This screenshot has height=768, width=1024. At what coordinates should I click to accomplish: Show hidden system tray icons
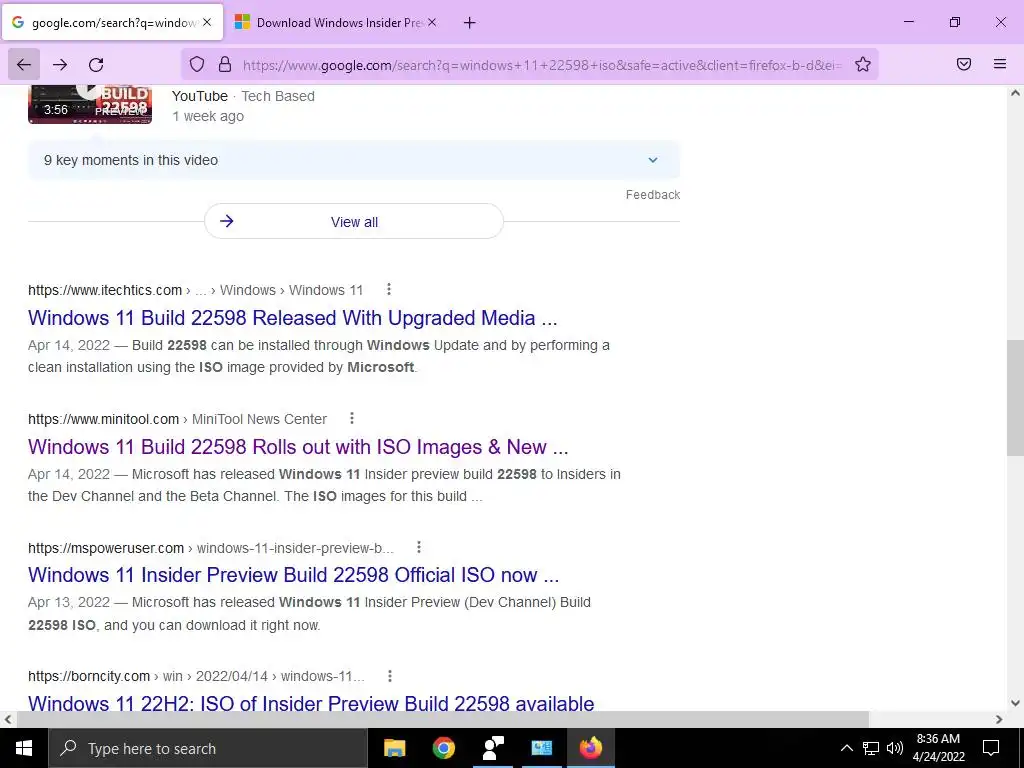846,748
